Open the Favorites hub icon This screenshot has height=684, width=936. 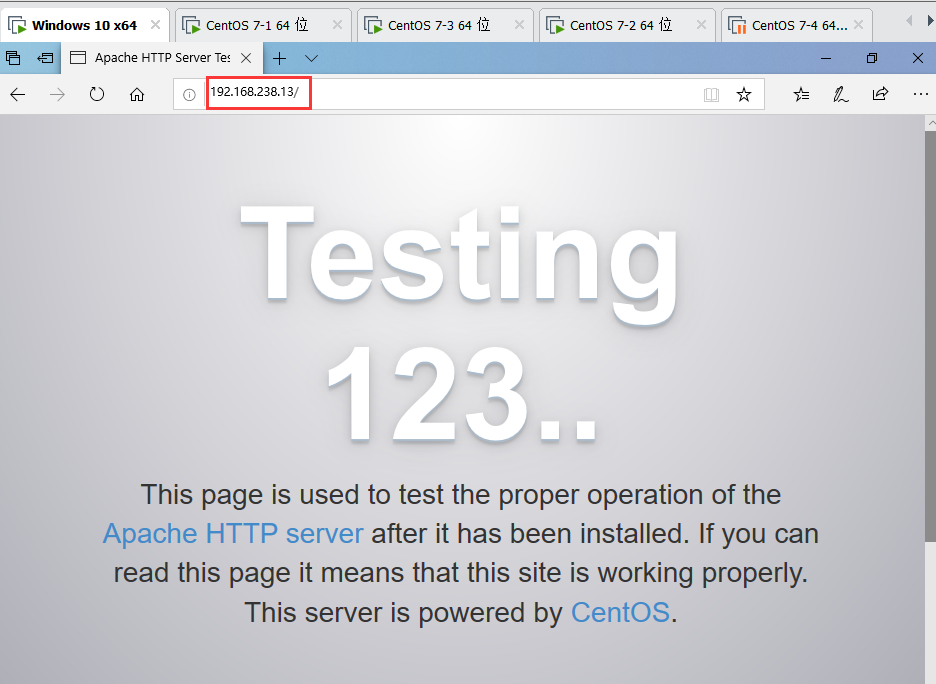801,94
